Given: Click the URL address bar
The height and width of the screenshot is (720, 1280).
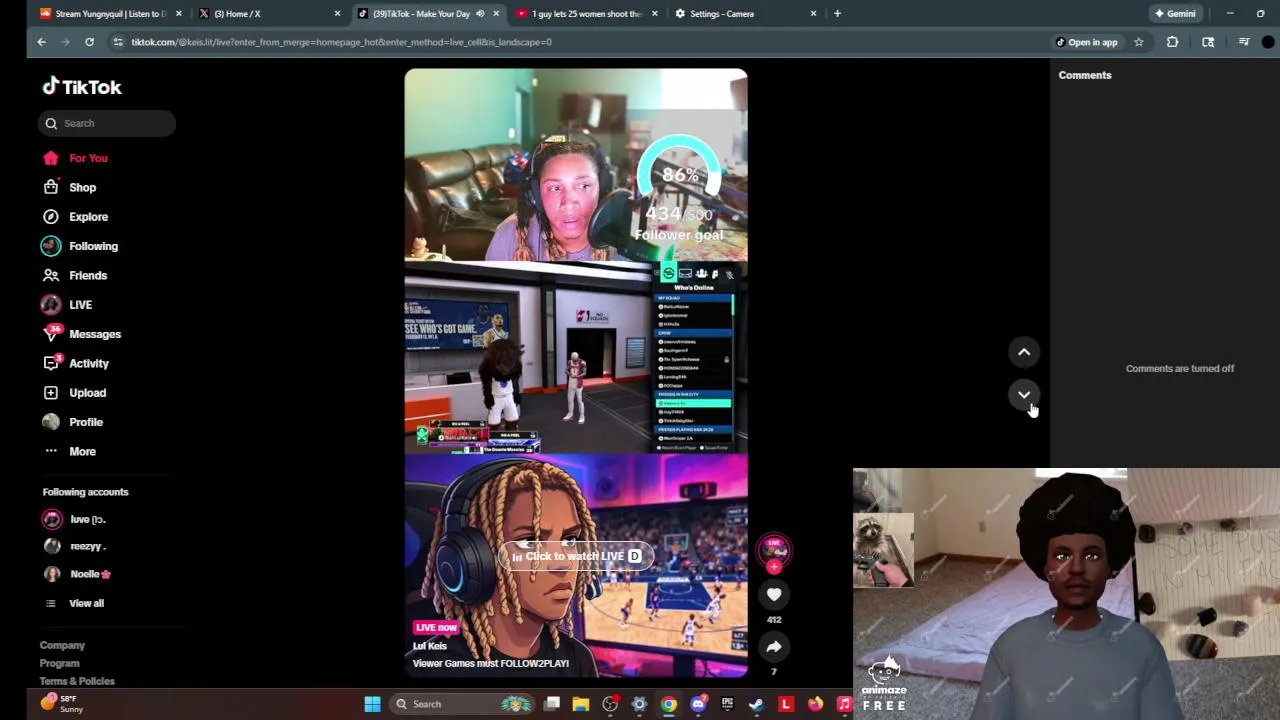Looking at the screenshot, I should [x=580, y=42].
